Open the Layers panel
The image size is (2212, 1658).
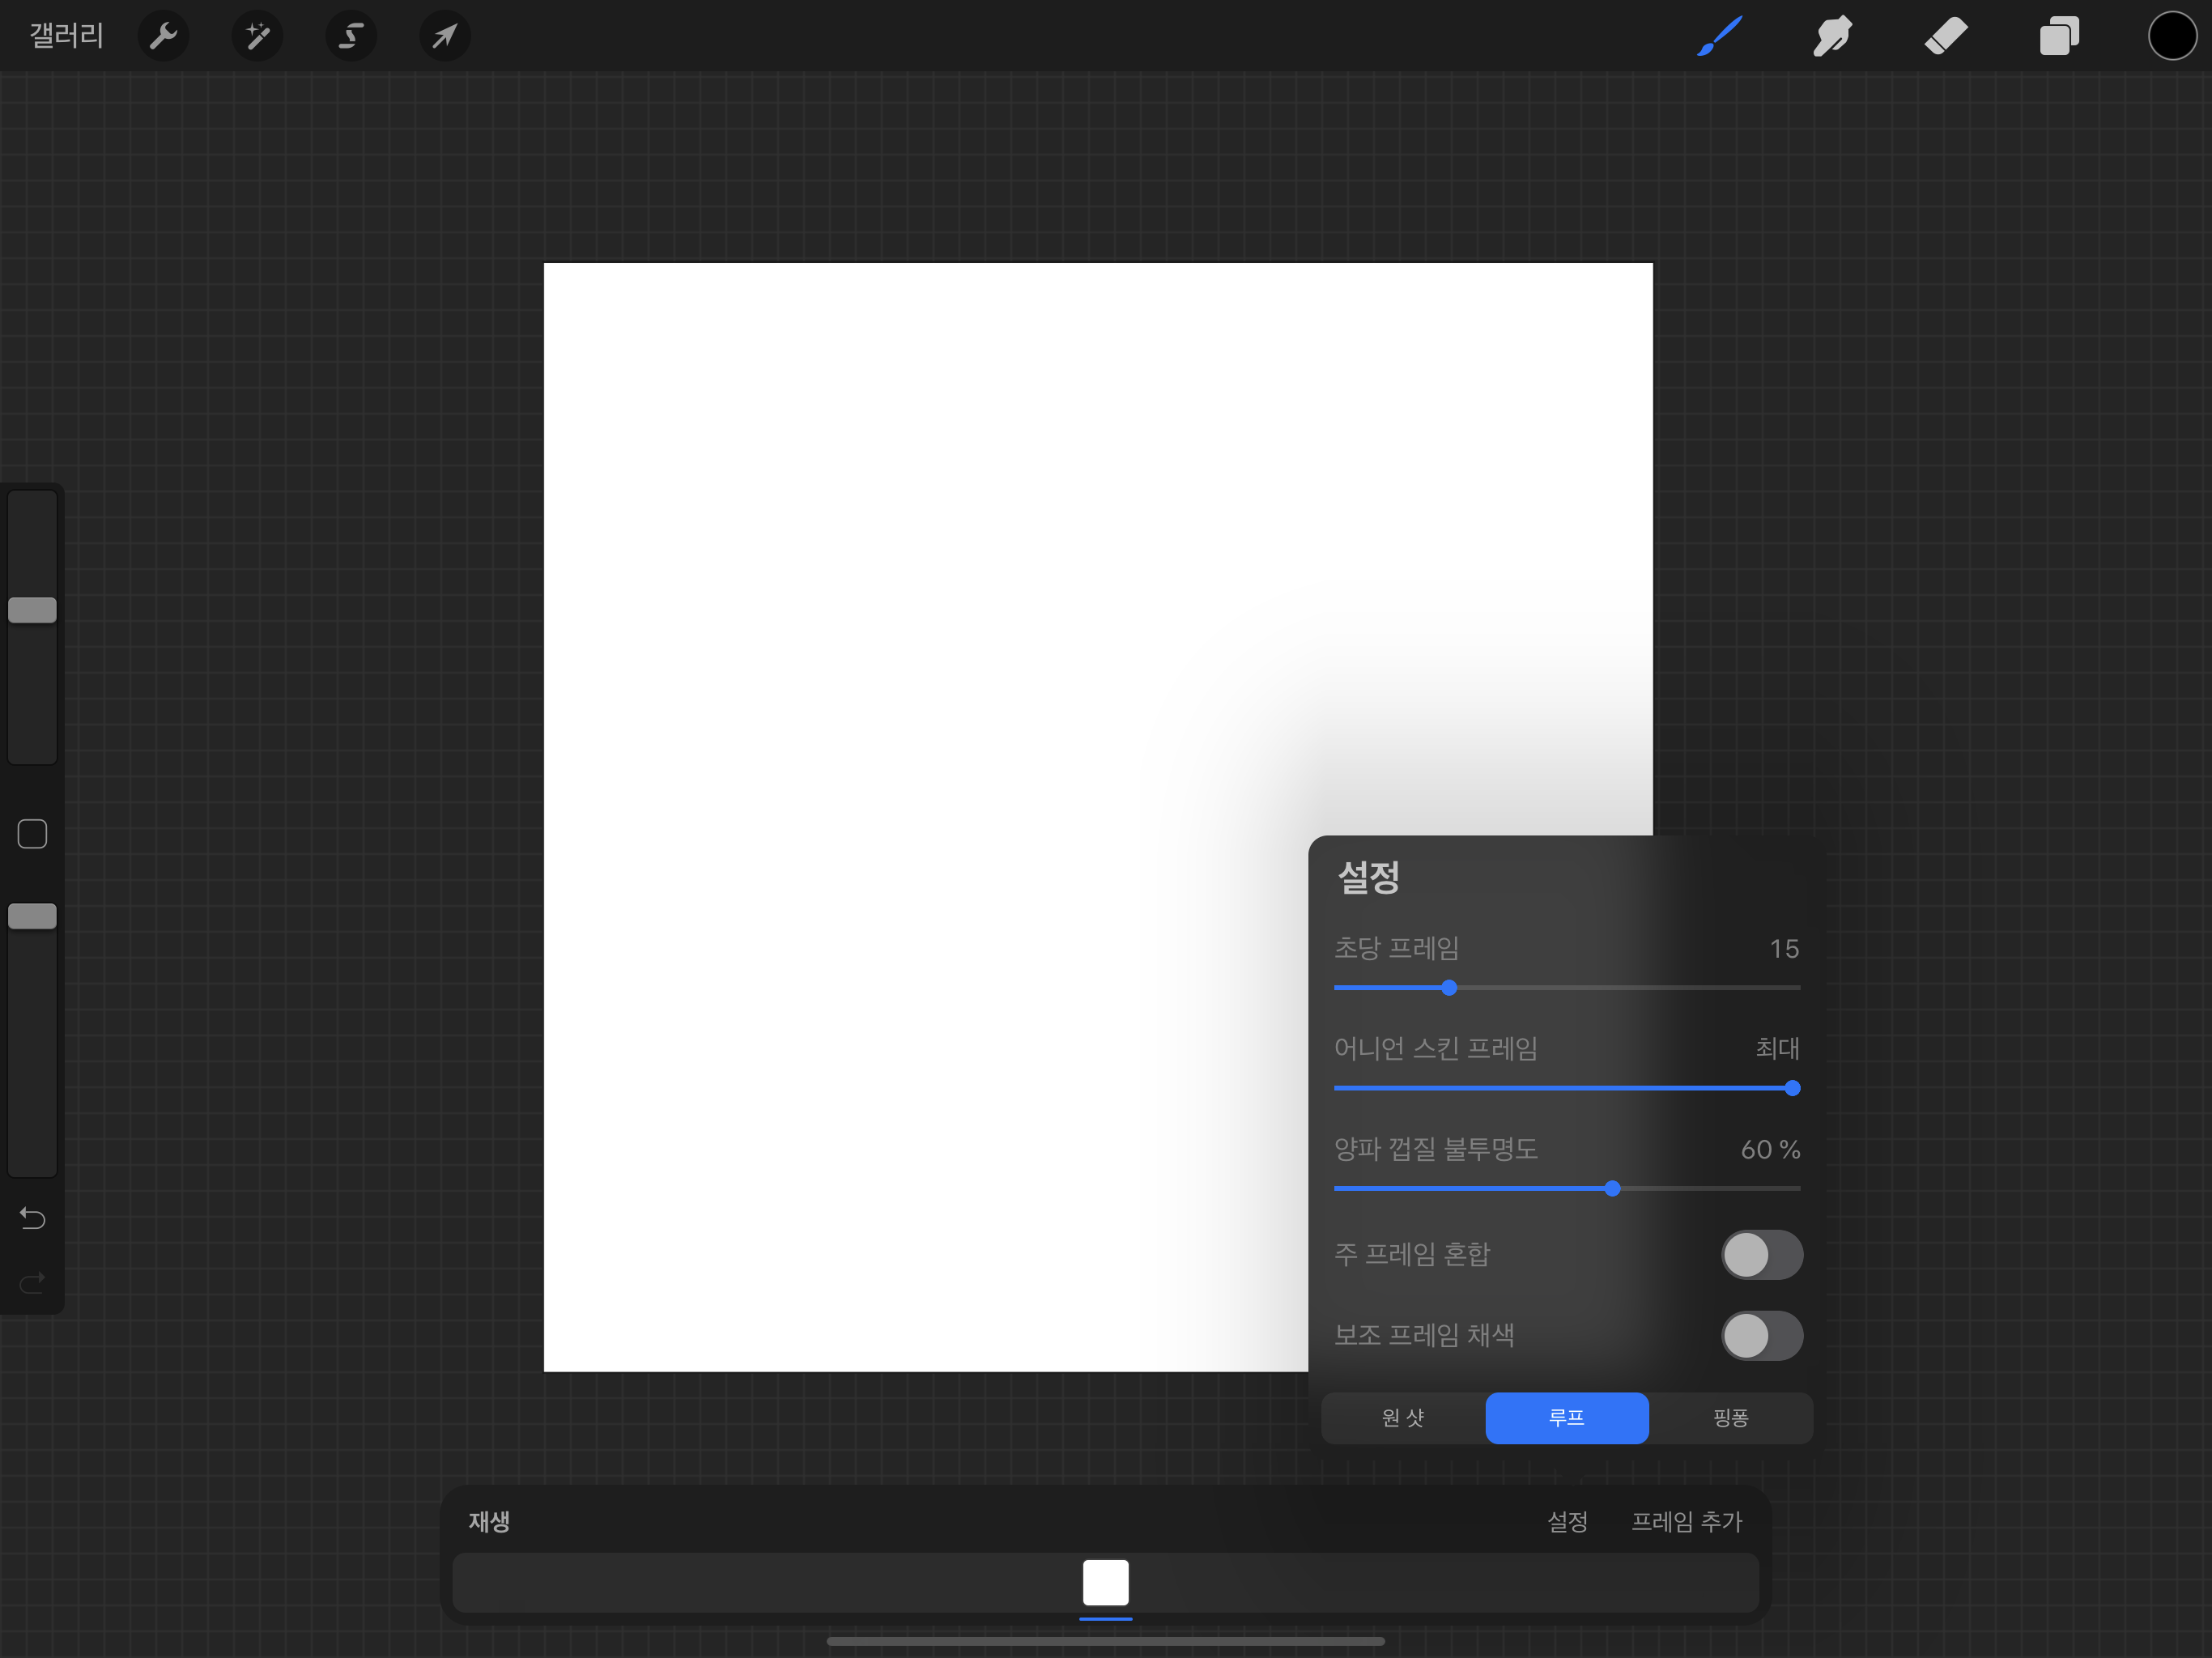point(2059,37)
